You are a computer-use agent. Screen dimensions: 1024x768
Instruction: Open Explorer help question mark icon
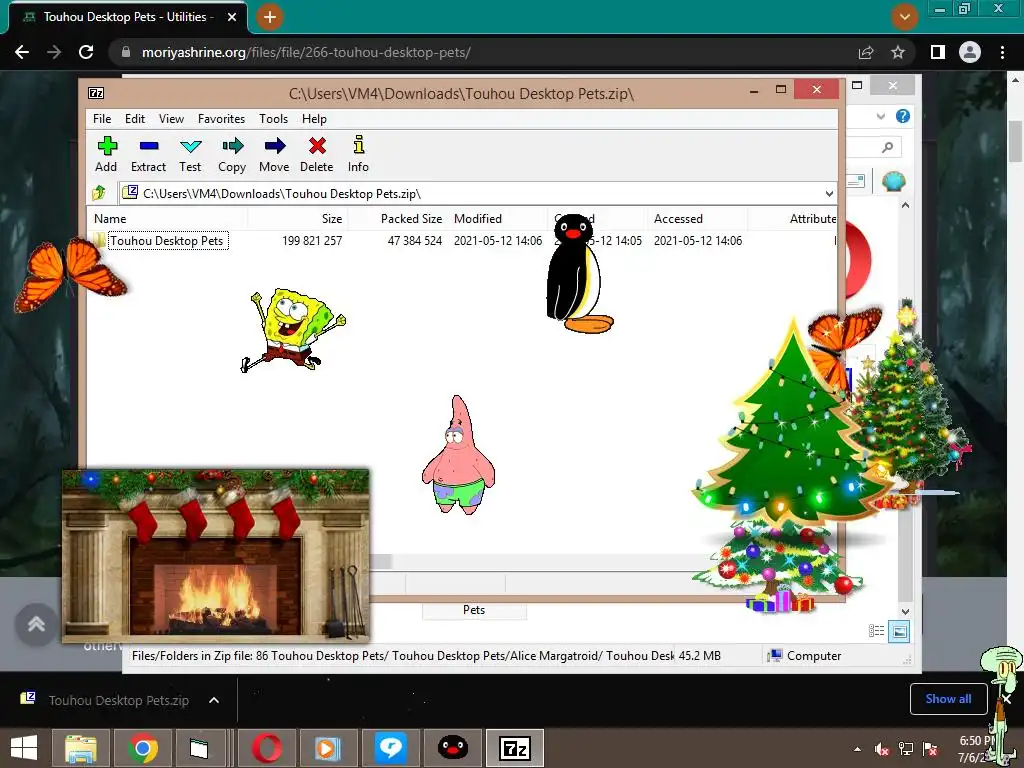tap(903, 116)
